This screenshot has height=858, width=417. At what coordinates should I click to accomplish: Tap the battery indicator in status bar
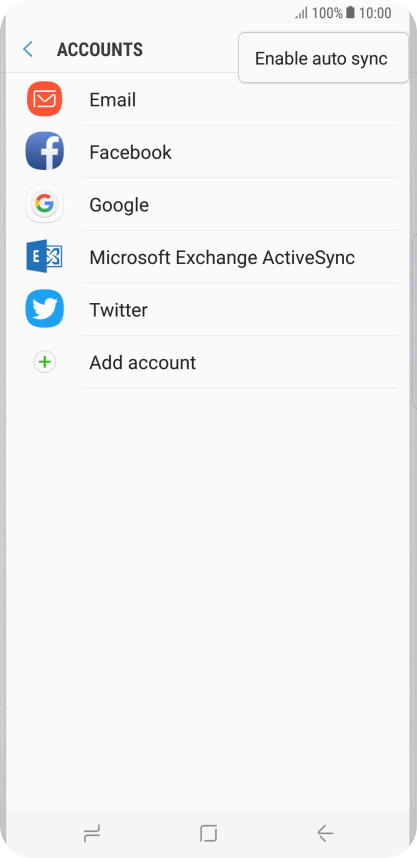pyautogui.click(x=350, y=13)
